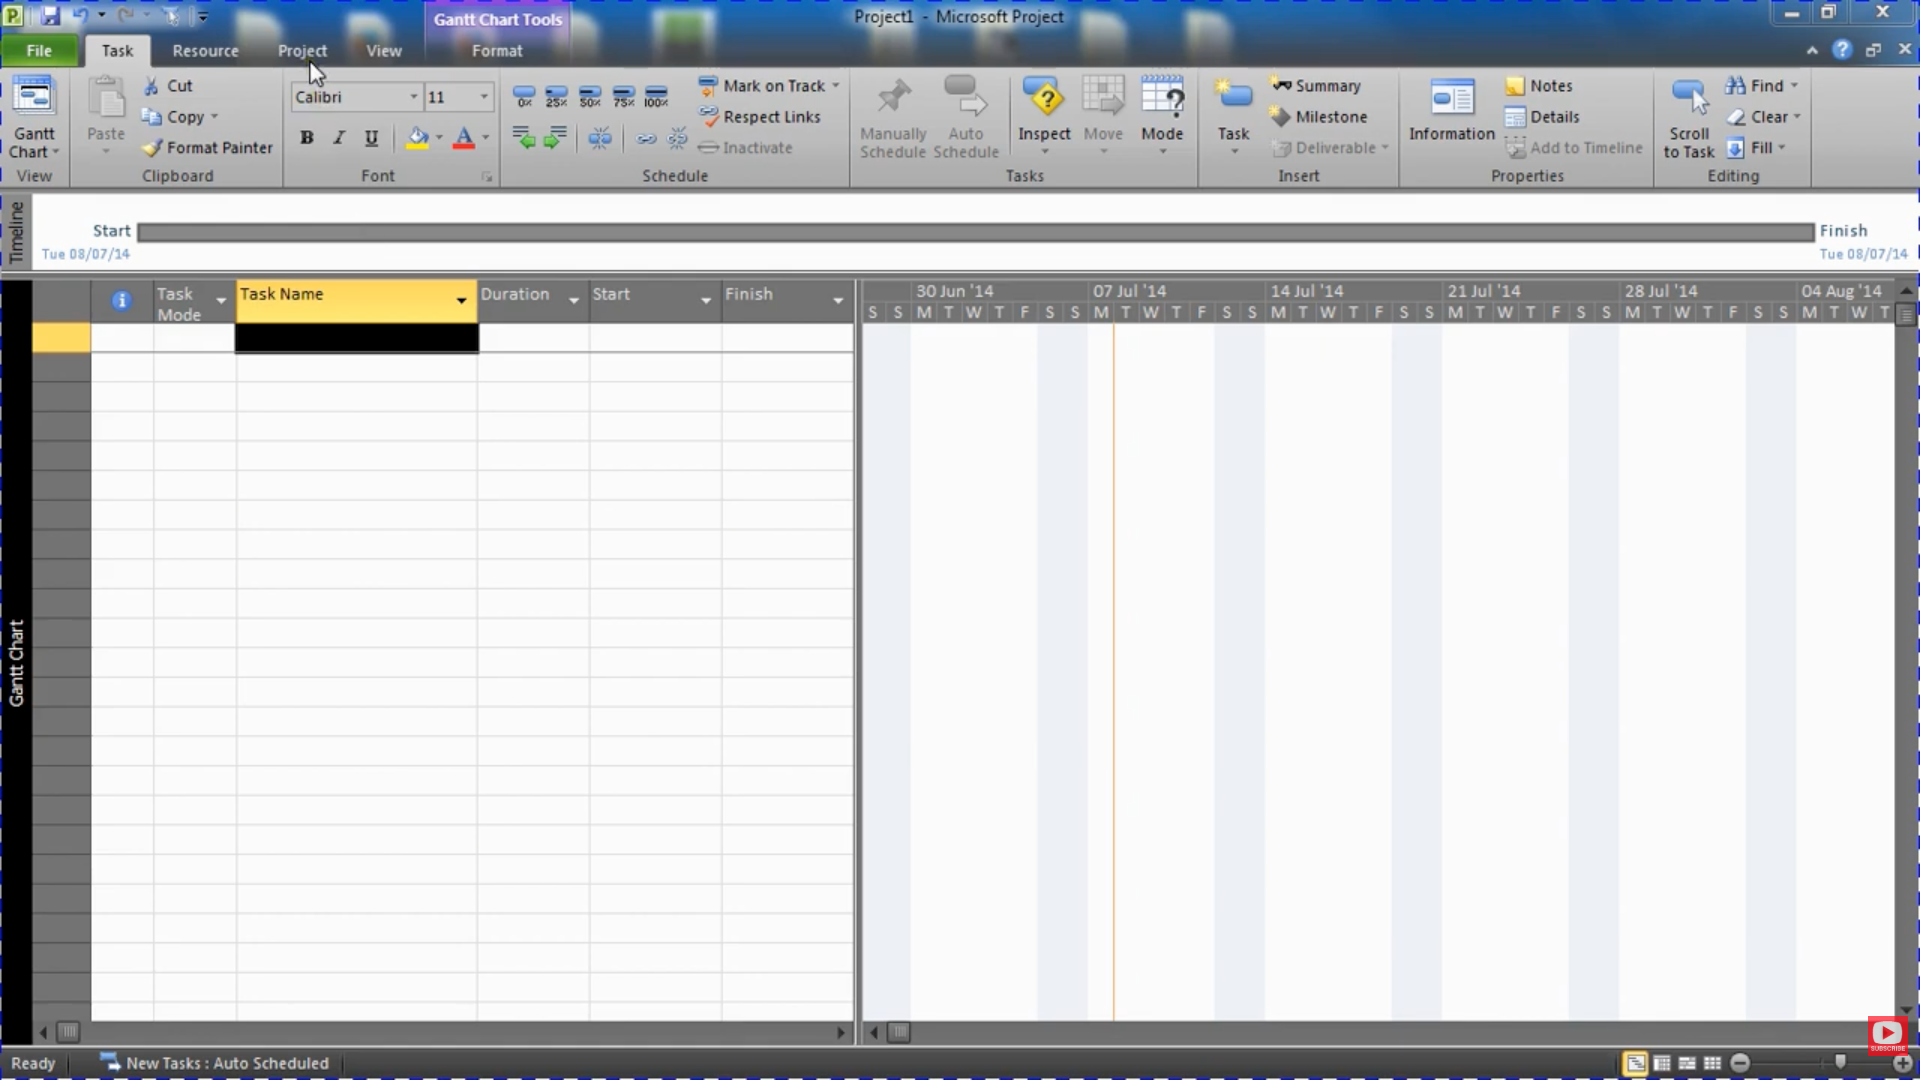Insert a Milestone from the ribbon
Image resolution: width=1920 pixels, height=1080 pixels.
point(1319,117)
